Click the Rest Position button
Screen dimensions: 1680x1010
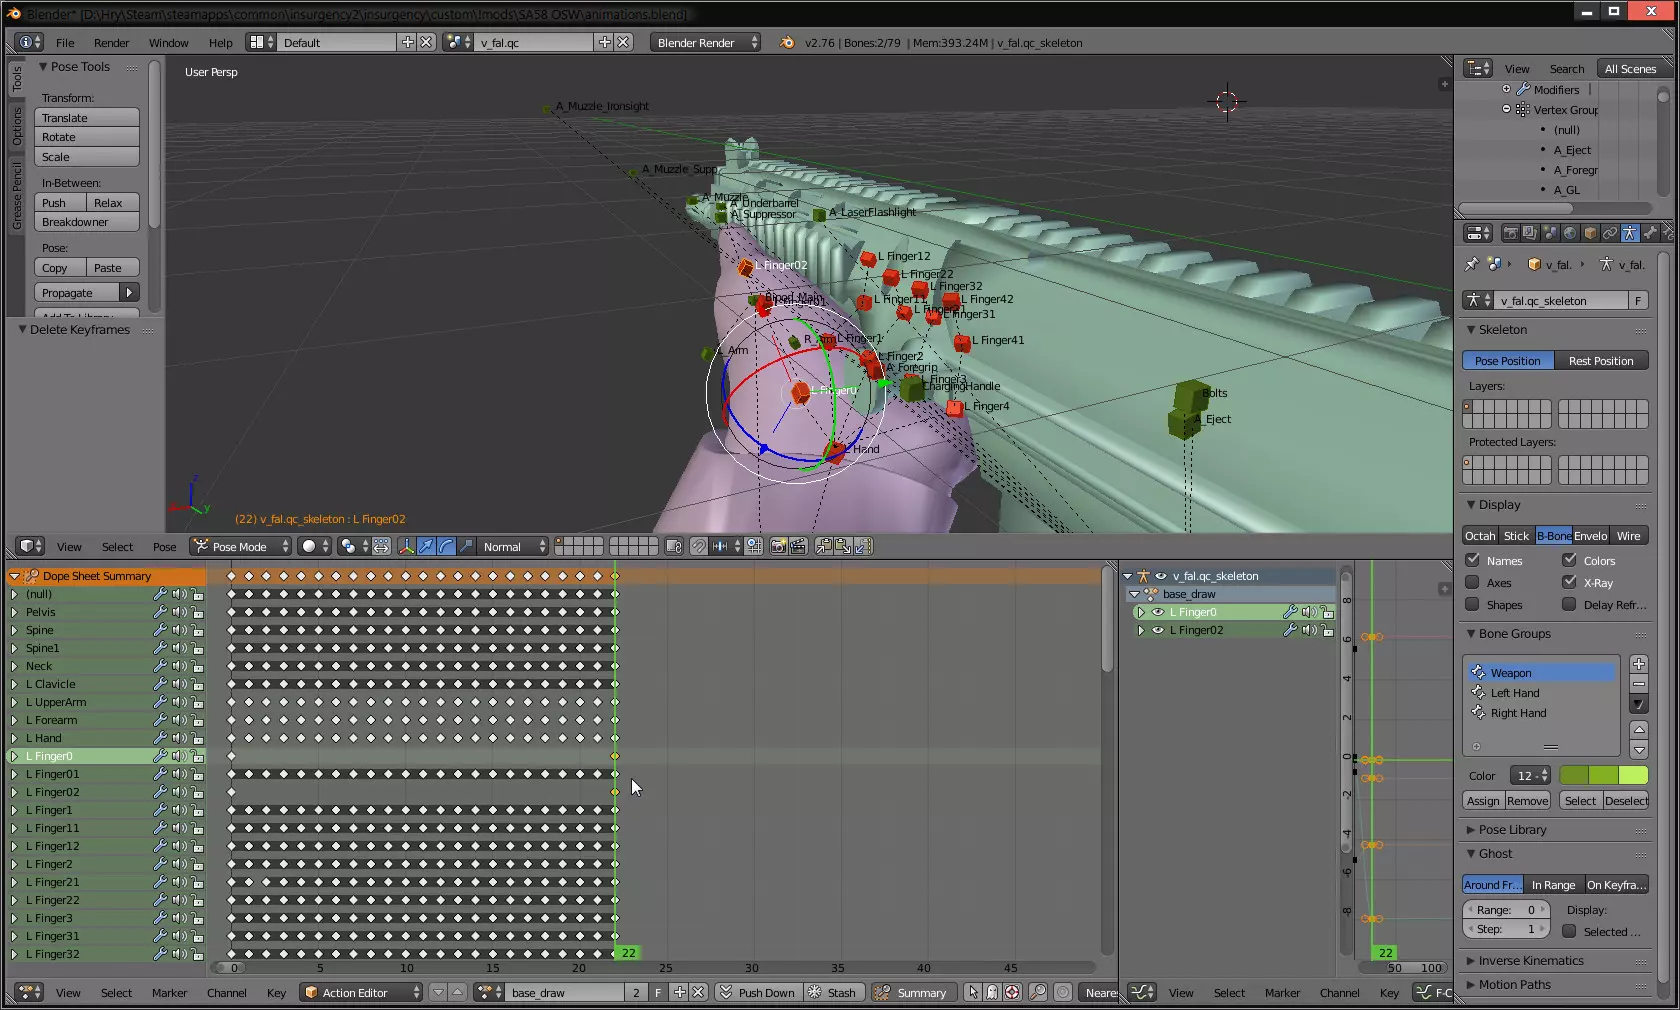pos(1600,361)
